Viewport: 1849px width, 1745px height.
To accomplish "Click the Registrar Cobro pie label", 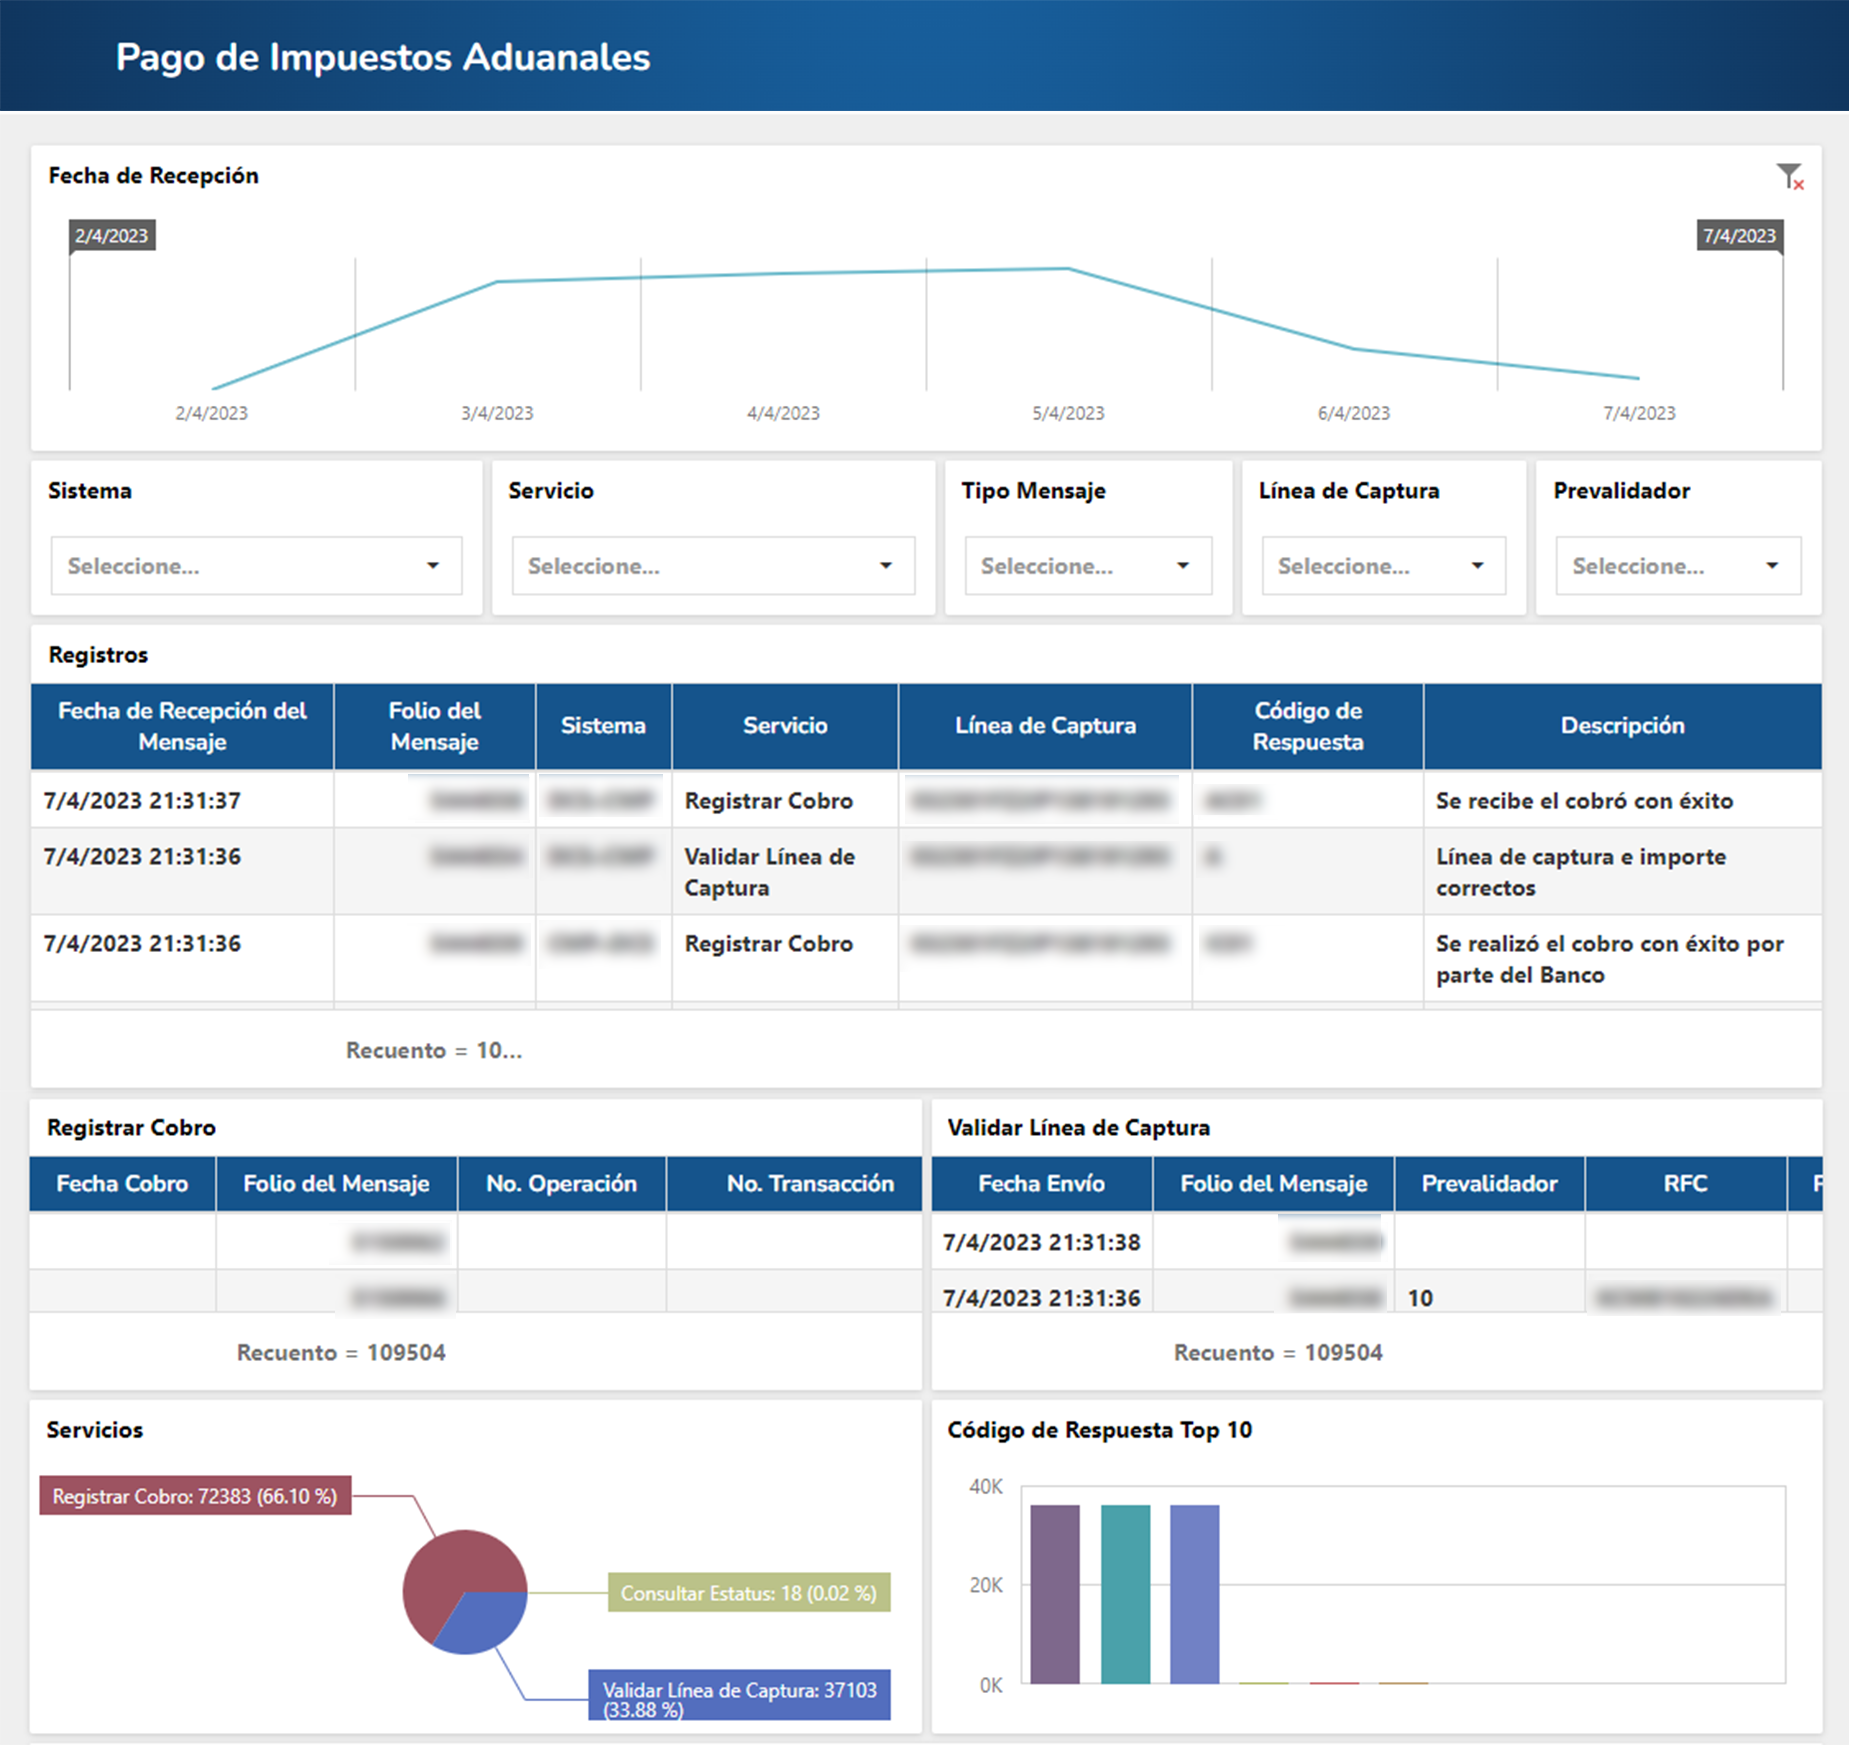I will pos(195,1496).
